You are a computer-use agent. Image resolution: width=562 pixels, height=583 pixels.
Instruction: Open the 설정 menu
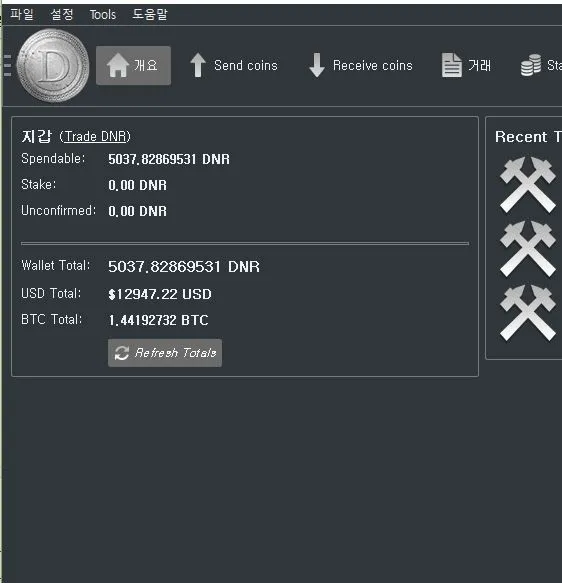tap(62, 15)
